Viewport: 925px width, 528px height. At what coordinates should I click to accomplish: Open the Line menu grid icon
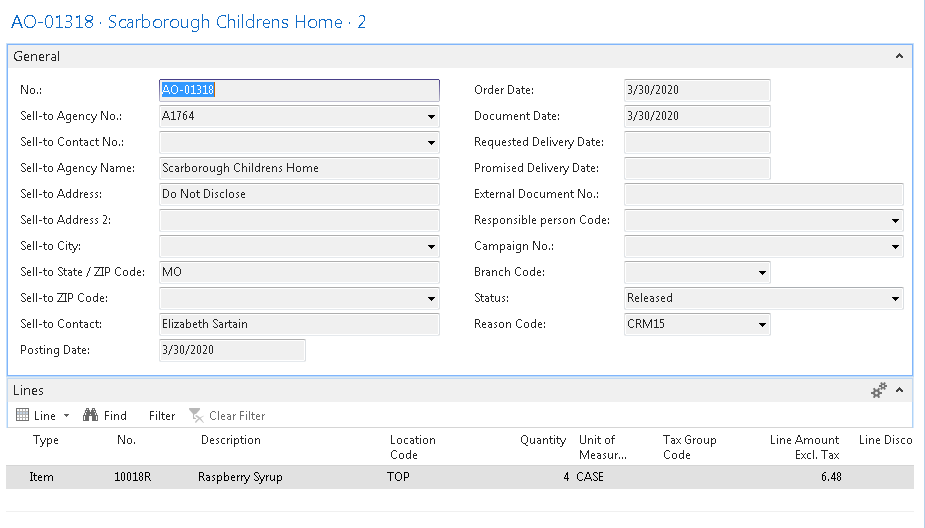coord(24,415)
